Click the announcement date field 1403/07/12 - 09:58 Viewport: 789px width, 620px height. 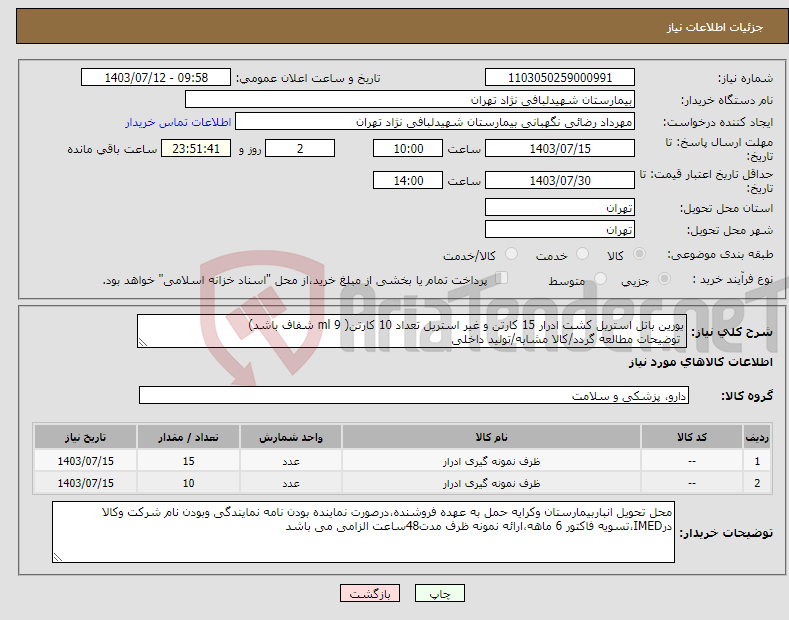click(156, 78)
